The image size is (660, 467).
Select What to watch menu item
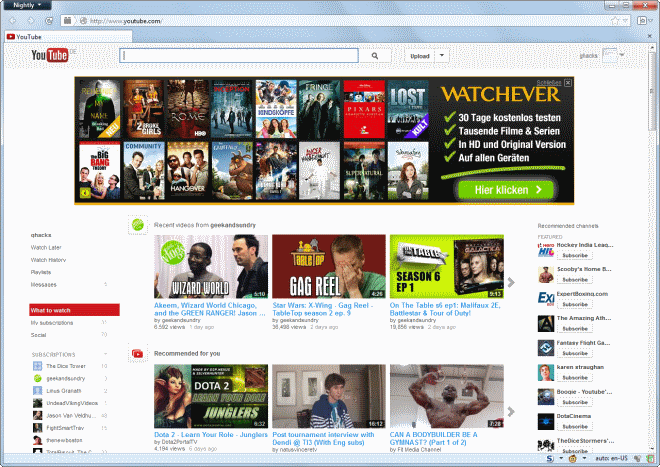75,310
